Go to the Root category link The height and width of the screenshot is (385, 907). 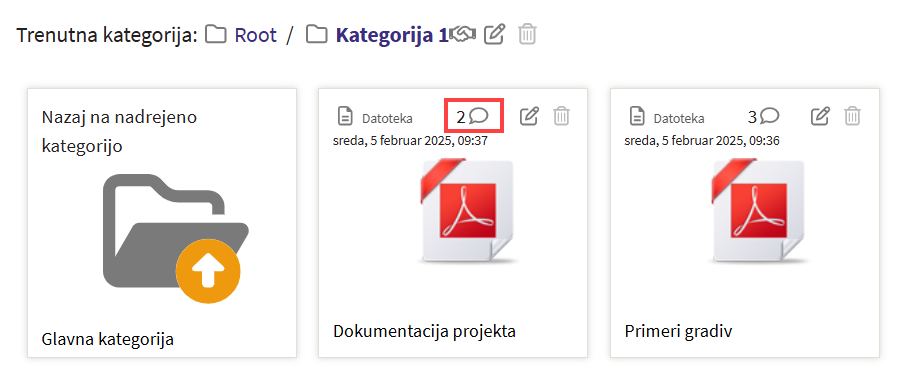coord(256,36)
